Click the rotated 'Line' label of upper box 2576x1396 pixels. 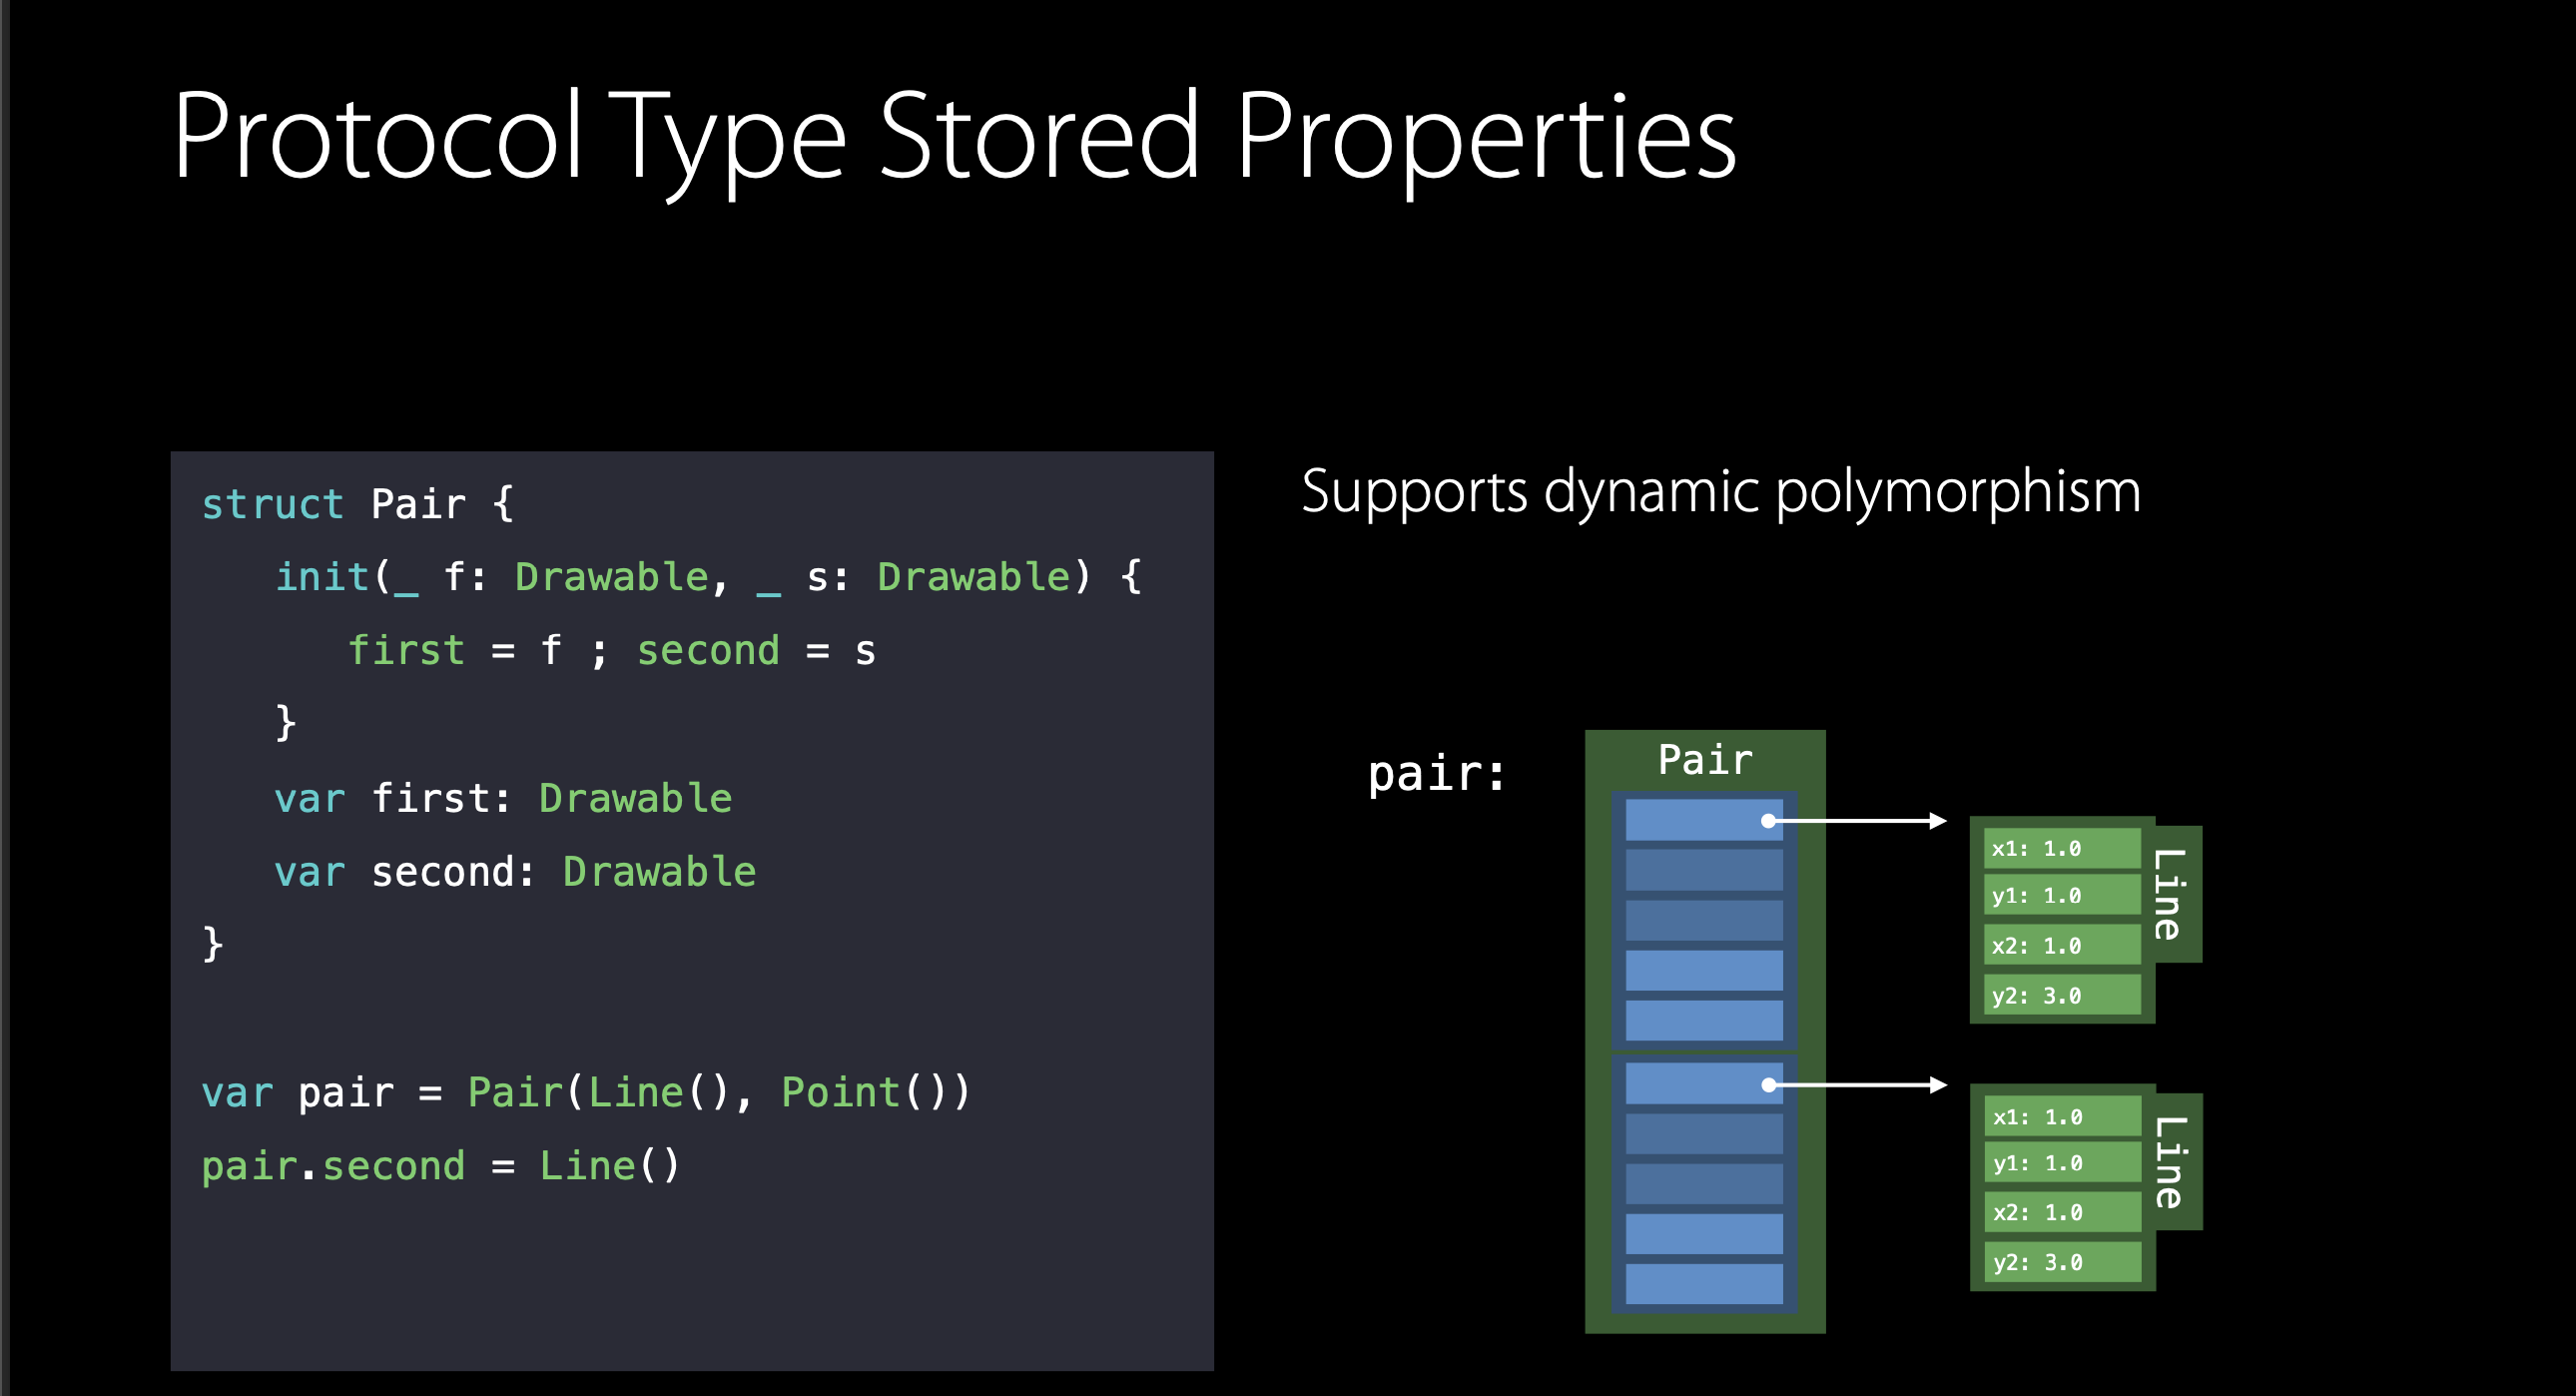2168,894
